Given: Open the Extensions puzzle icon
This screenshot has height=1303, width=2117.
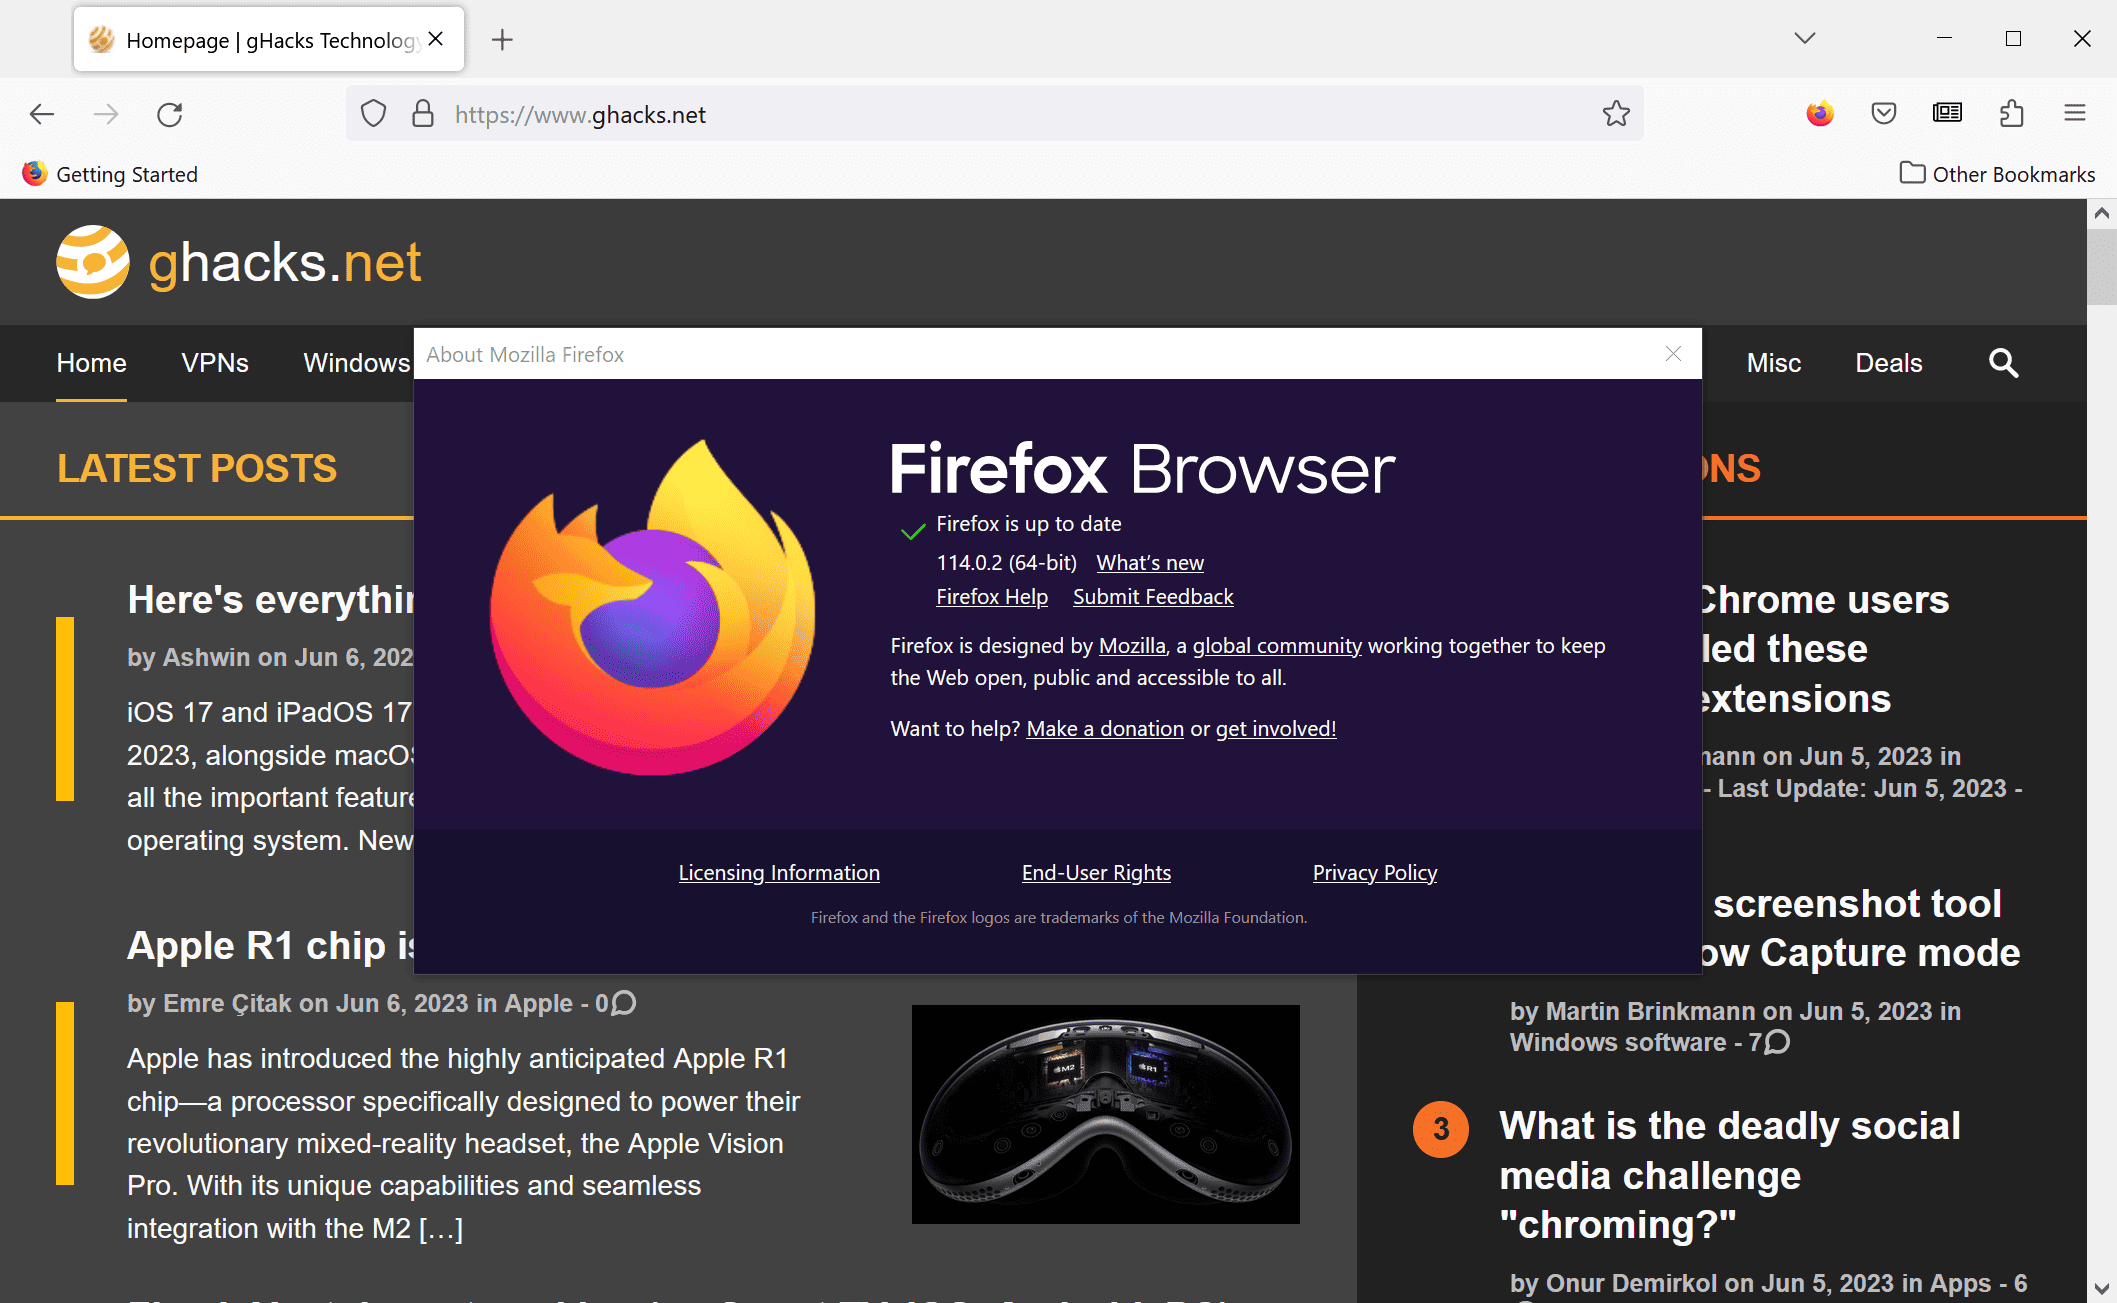Looking at the screenshot, I should pyautogui.click(x=2012, y=113).
